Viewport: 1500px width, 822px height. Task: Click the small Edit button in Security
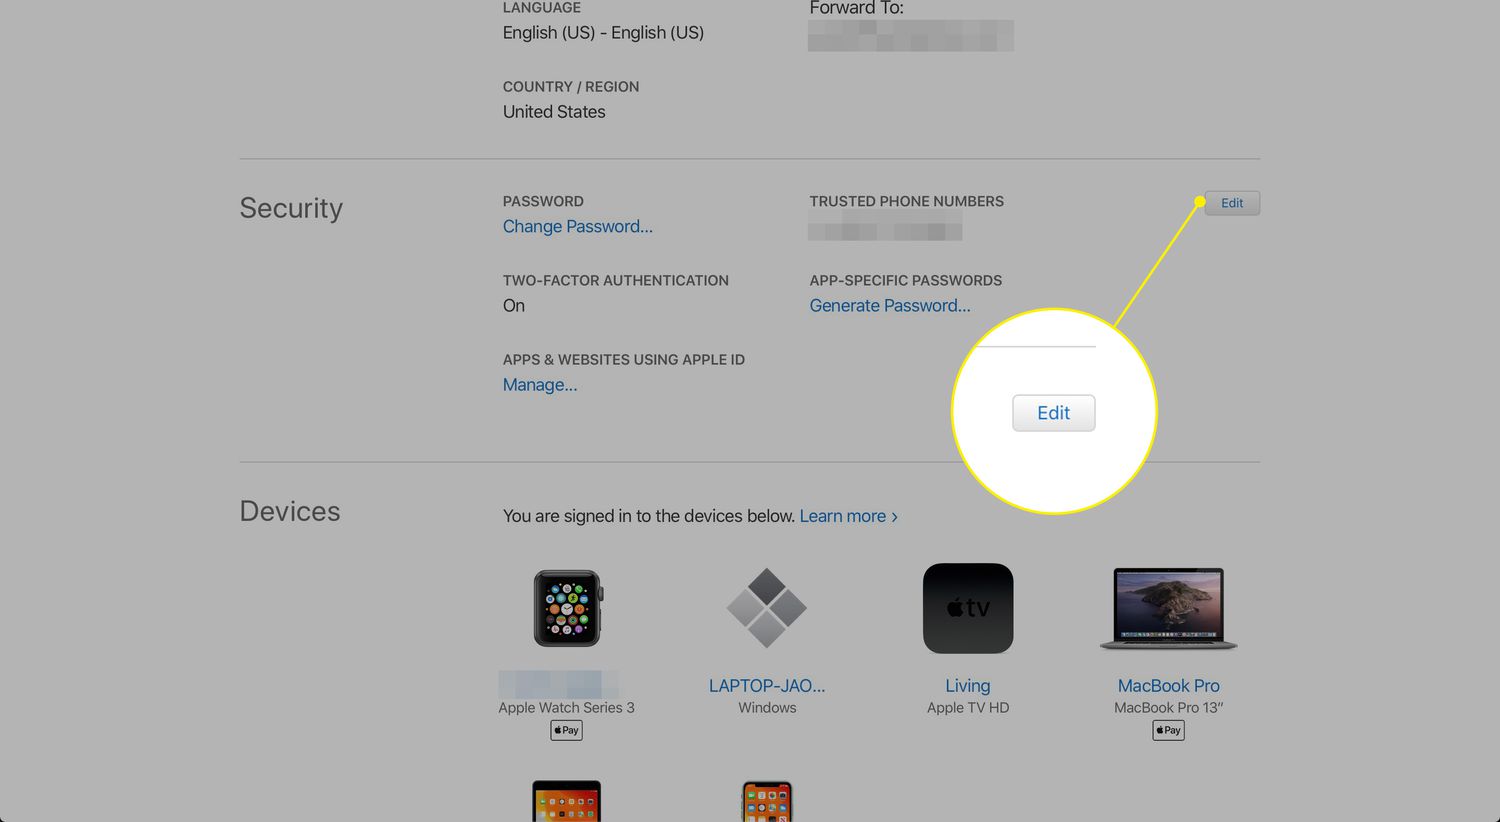point(1232,203)
